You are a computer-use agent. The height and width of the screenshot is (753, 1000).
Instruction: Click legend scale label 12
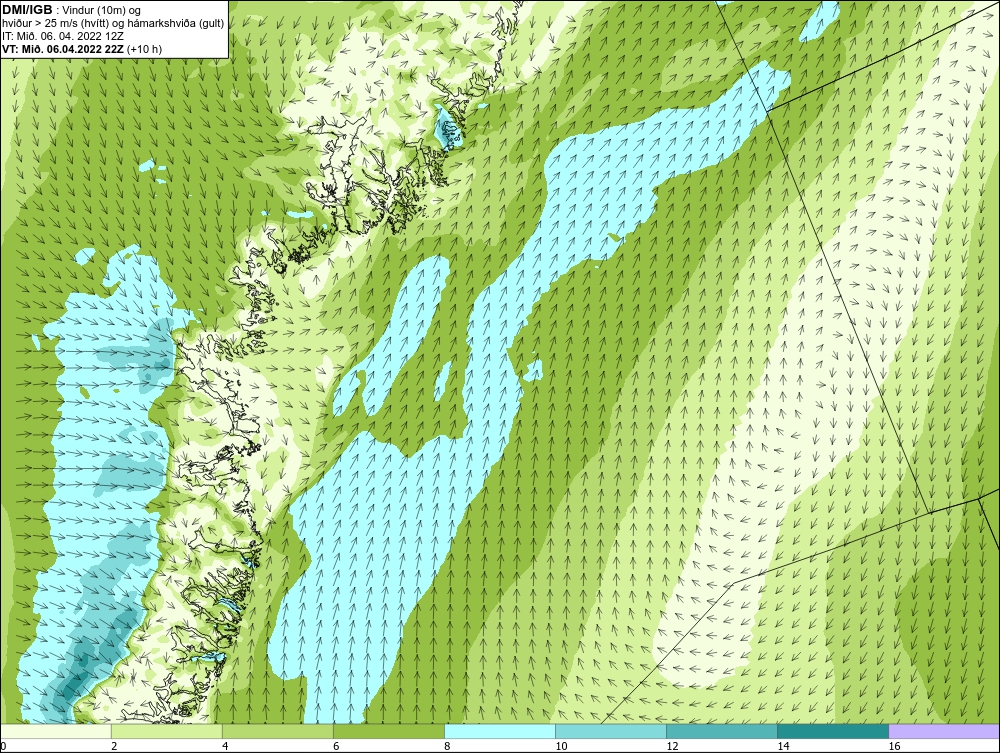coord(672,746)
